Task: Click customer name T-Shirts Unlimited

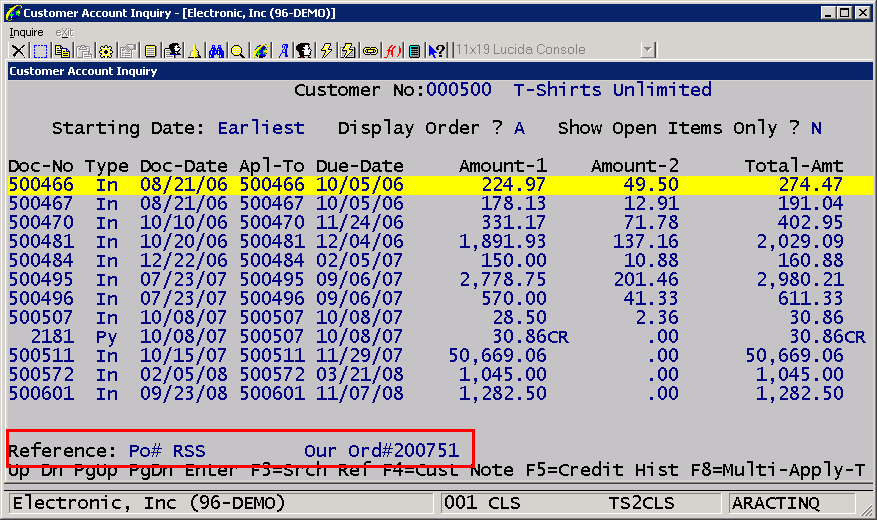Action: 612,89
